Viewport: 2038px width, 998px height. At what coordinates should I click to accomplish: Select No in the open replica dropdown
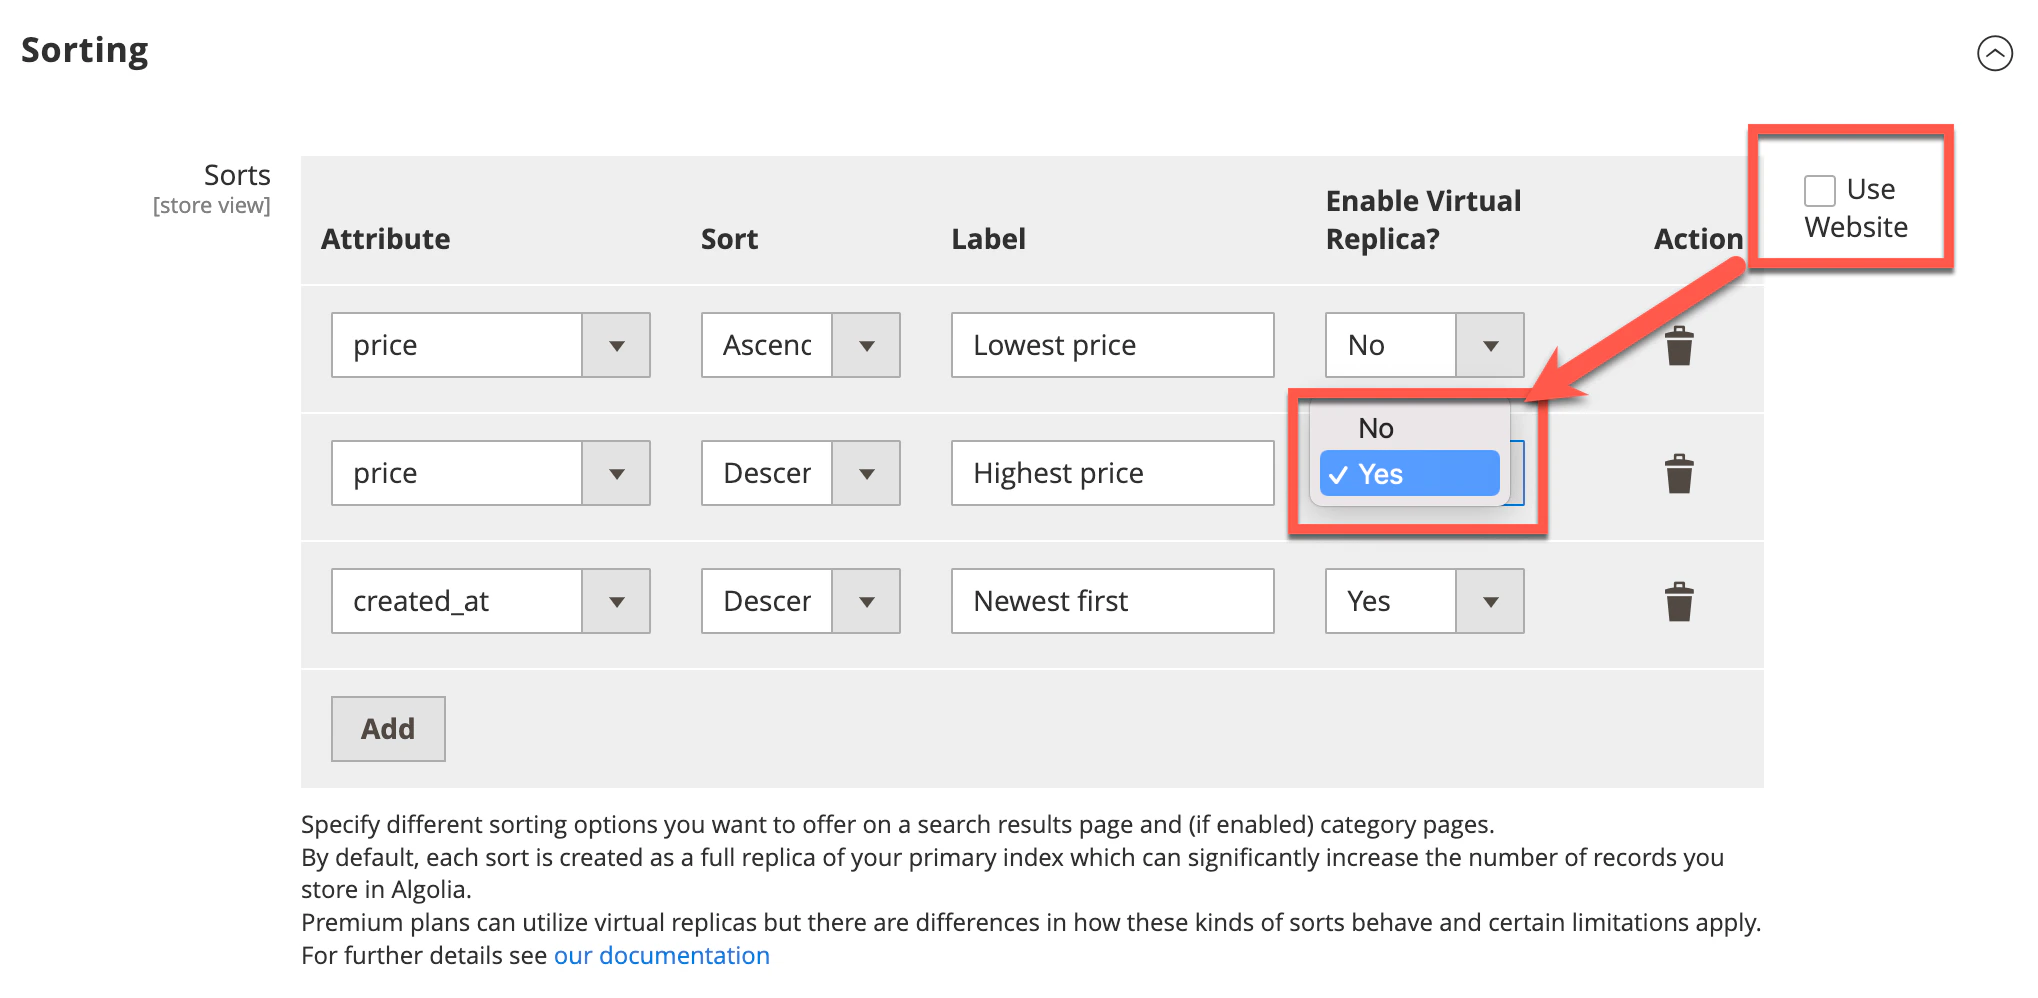click(x=1376, y=428)
